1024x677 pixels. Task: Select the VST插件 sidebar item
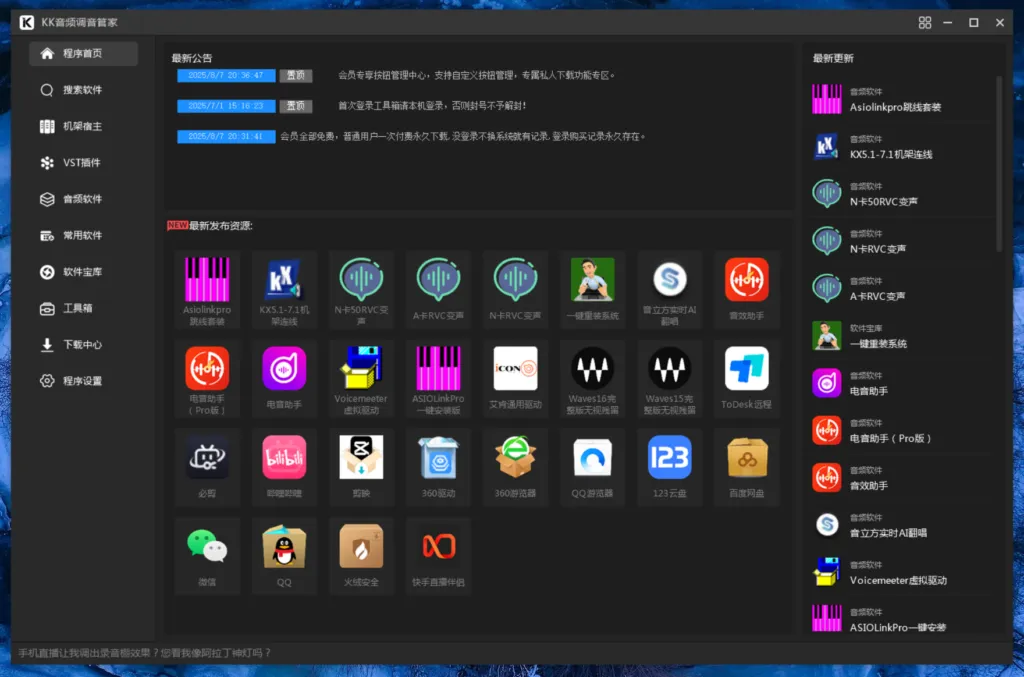pyautogui.click(x=83, y=163)
